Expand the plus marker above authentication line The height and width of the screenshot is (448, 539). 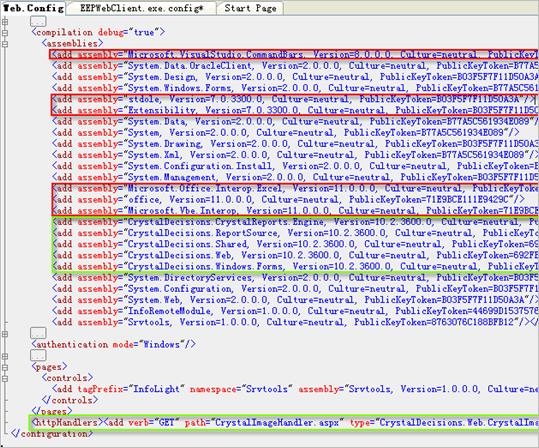(5, 334)
